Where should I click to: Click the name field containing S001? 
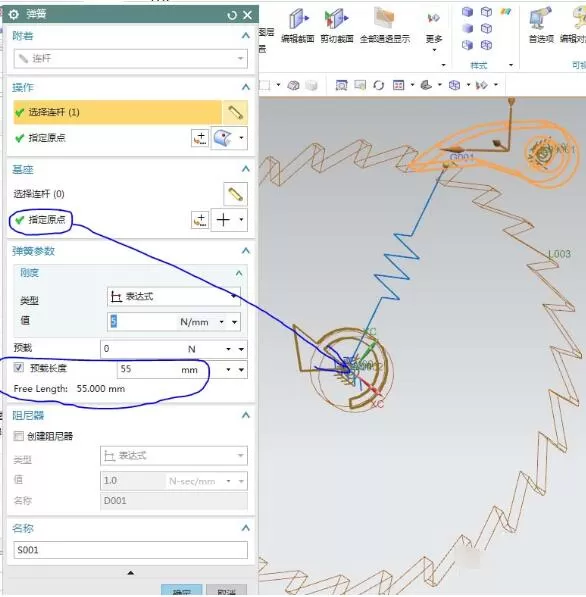(x=131, y=550)
